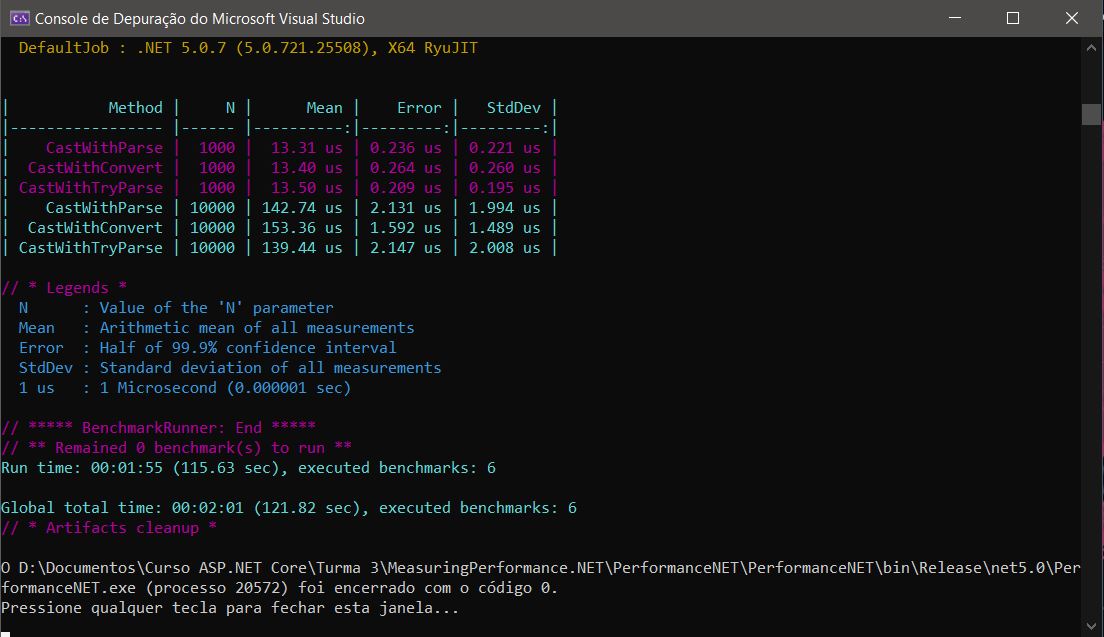Click the StdDev value '0.260 us'
The height and width of the screenshot is (637, 1104).
coord(505,168)
